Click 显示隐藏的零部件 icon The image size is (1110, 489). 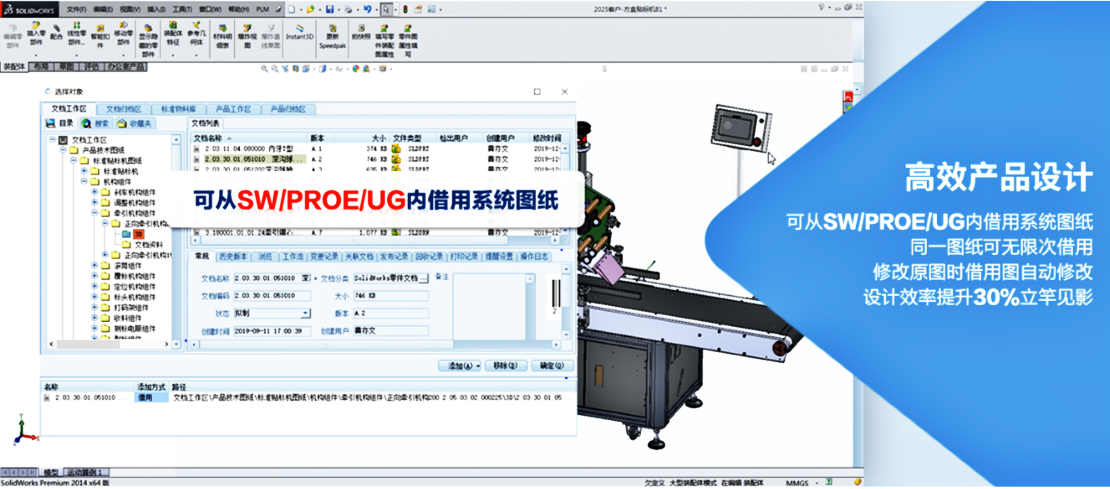(149, 38)
